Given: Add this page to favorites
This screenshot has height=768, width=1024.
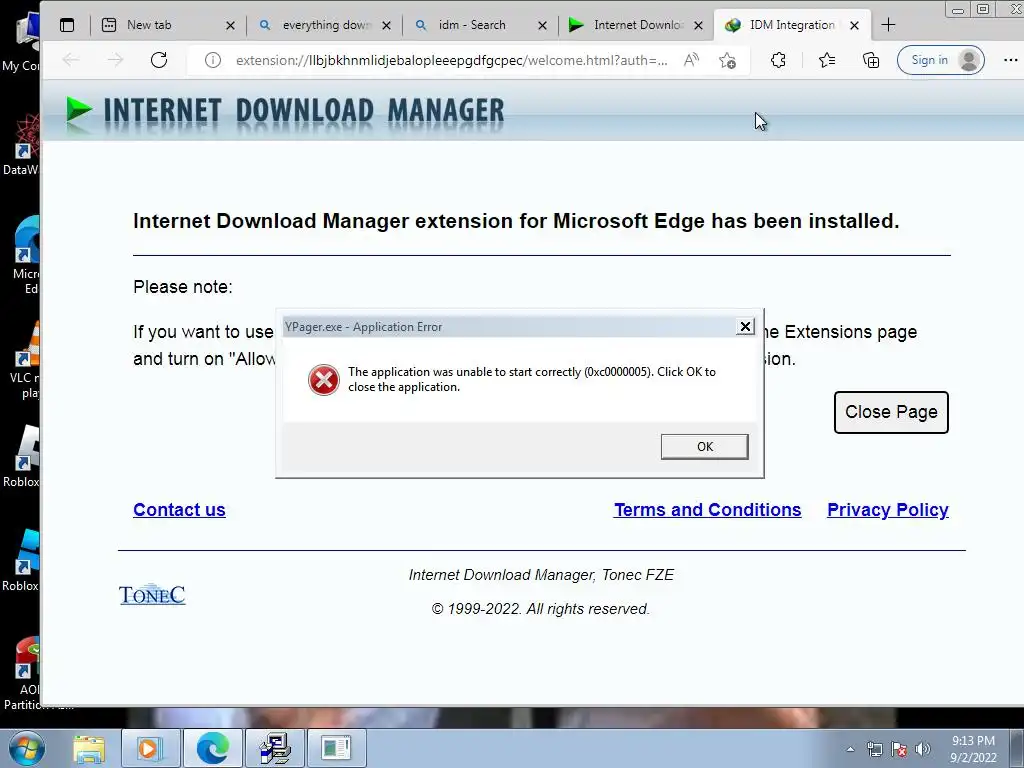Looking at the screenshot, I should click(727, 60).
